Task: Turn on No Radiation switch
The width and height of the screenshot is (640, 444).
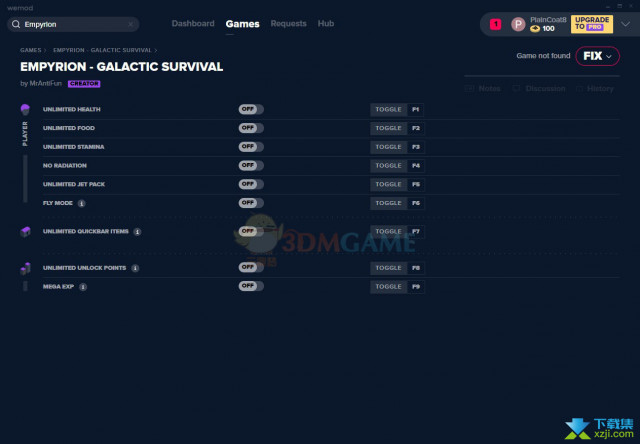Action: tap(251, 166)
